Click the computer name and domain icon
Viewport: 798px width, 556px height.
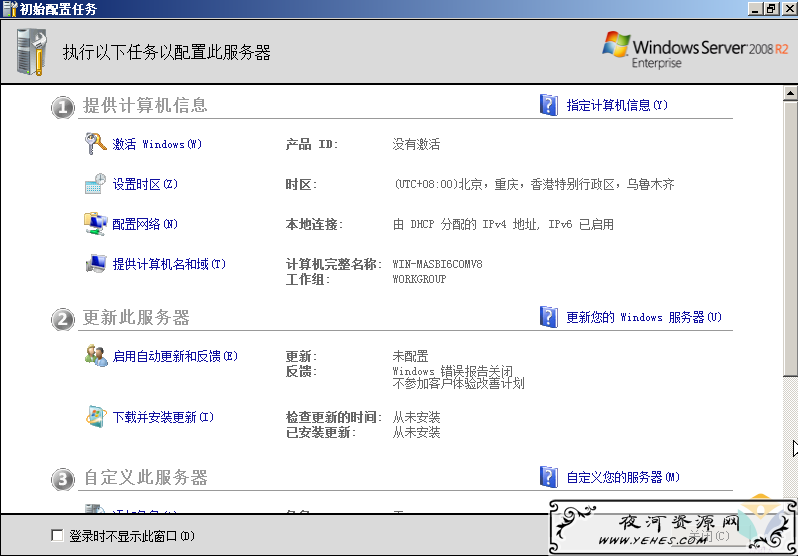coord(96,264)
